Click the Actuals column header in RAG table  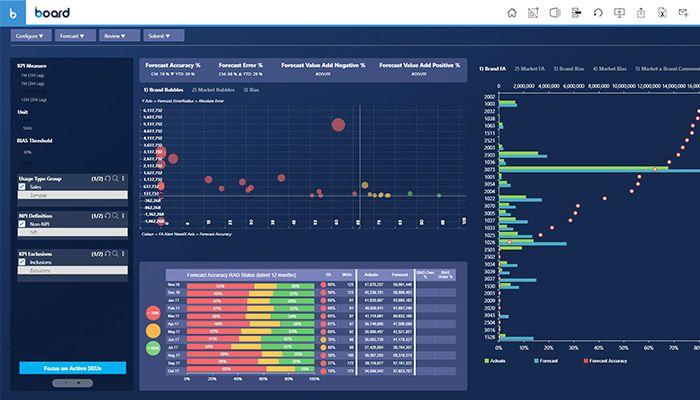tap(371, 275)
